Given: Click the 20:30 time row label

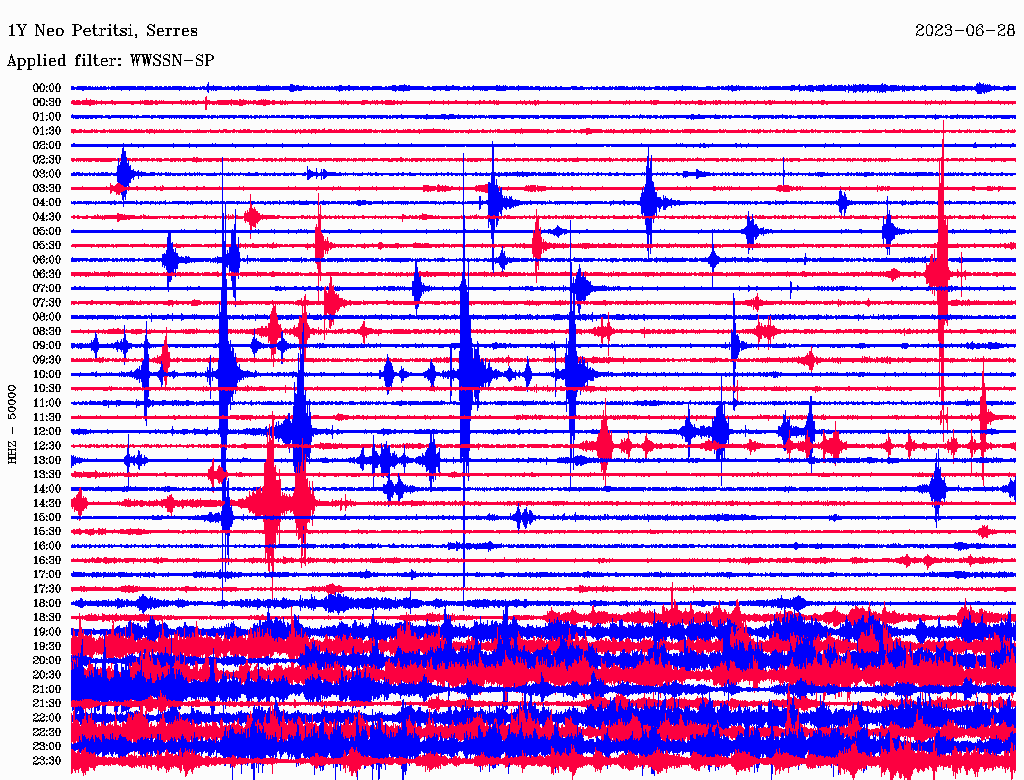Looking at the screenshot, I should pyautogui.click(x=47, y=675).
